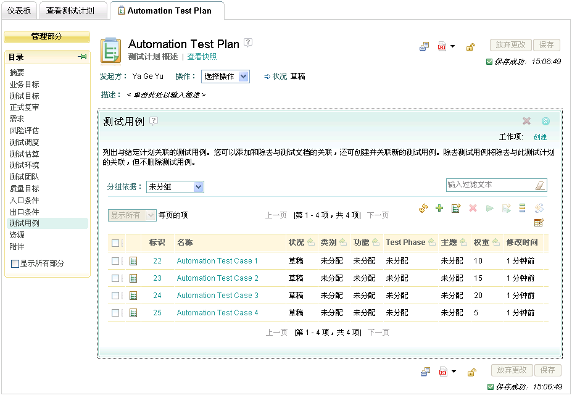Open help icon next to 测试用例 heading
572x395 pixels.
click(154, 121)
